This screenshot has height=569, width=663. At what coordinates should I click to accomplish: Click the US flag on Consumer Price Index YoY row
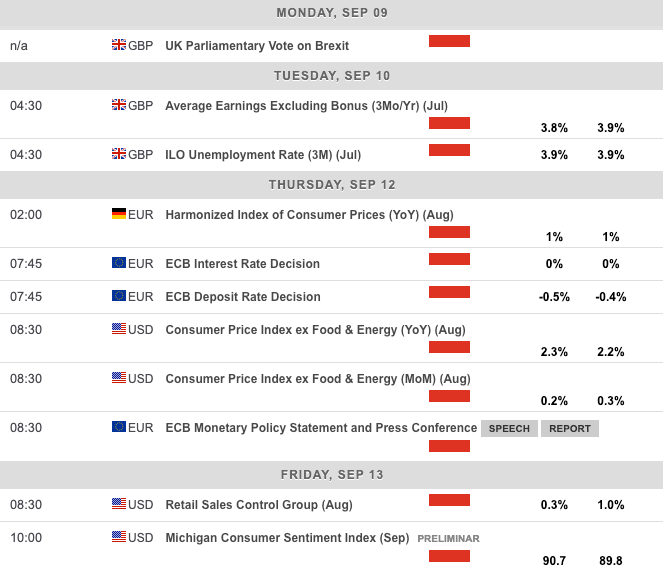pos(119,329)
